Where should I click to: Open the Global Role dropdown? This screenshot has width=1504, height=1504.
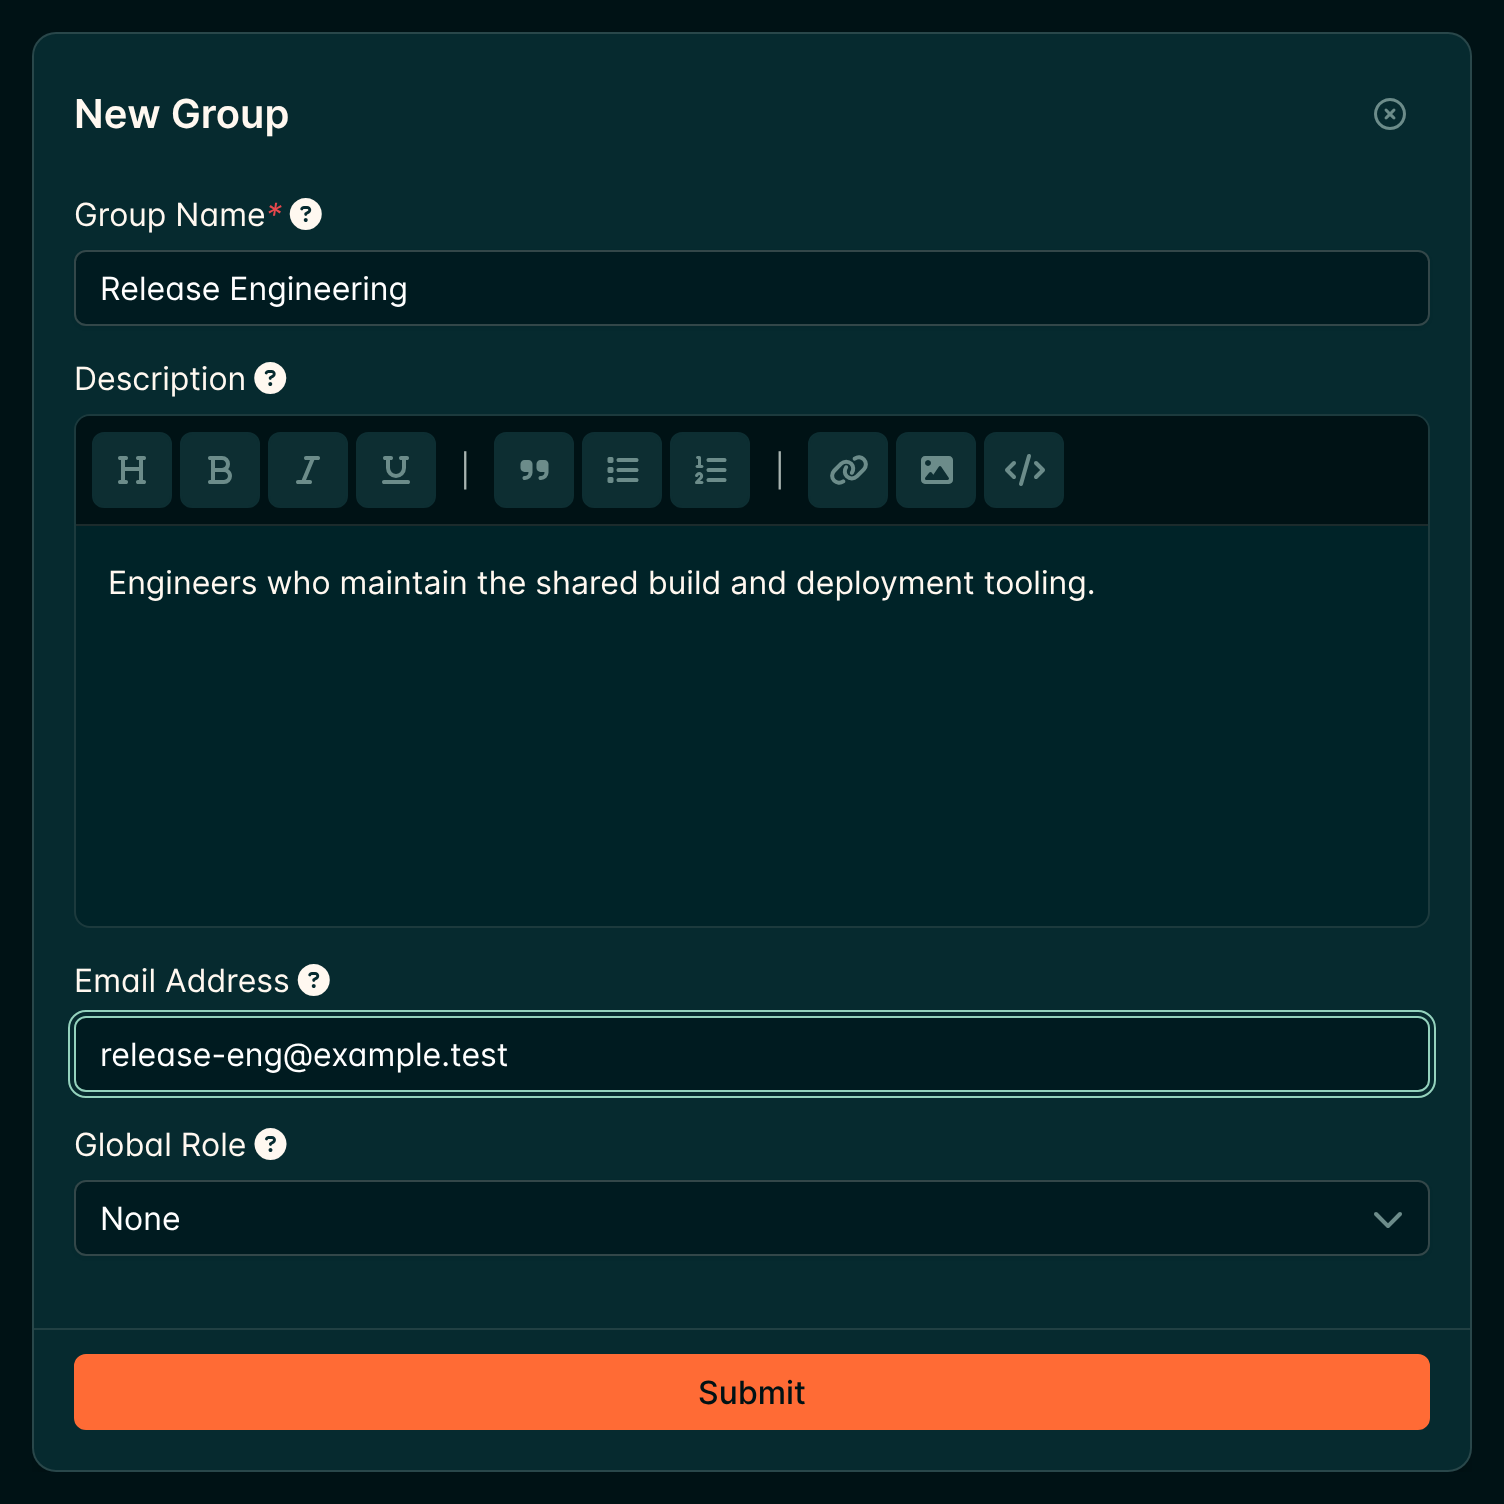752,1218
